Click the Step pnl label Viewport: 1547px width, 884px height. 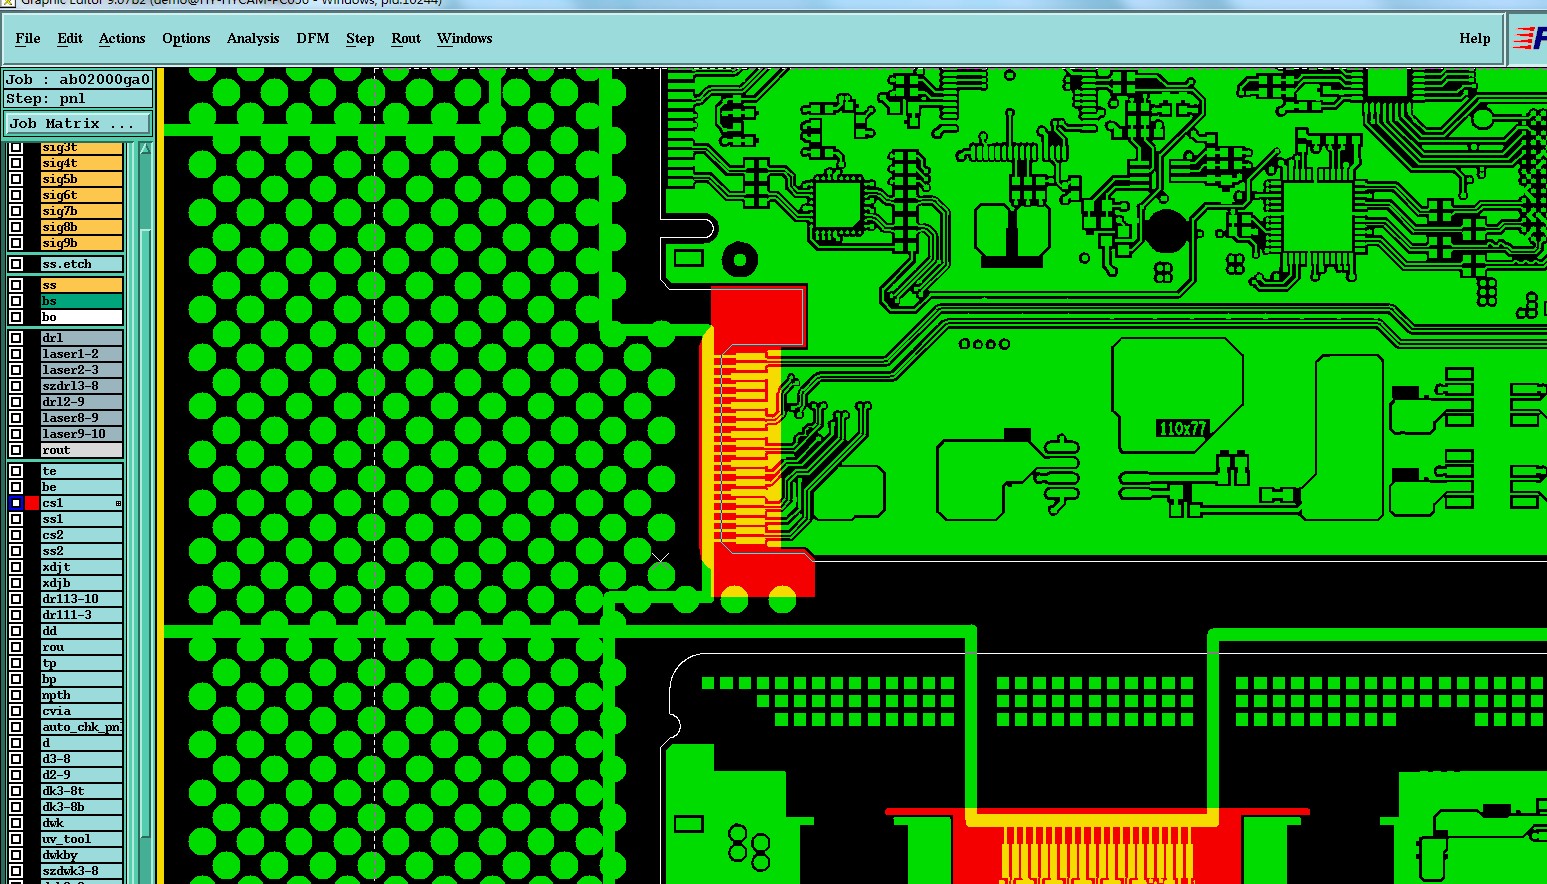pyautogui.click(x=78, y=98)
